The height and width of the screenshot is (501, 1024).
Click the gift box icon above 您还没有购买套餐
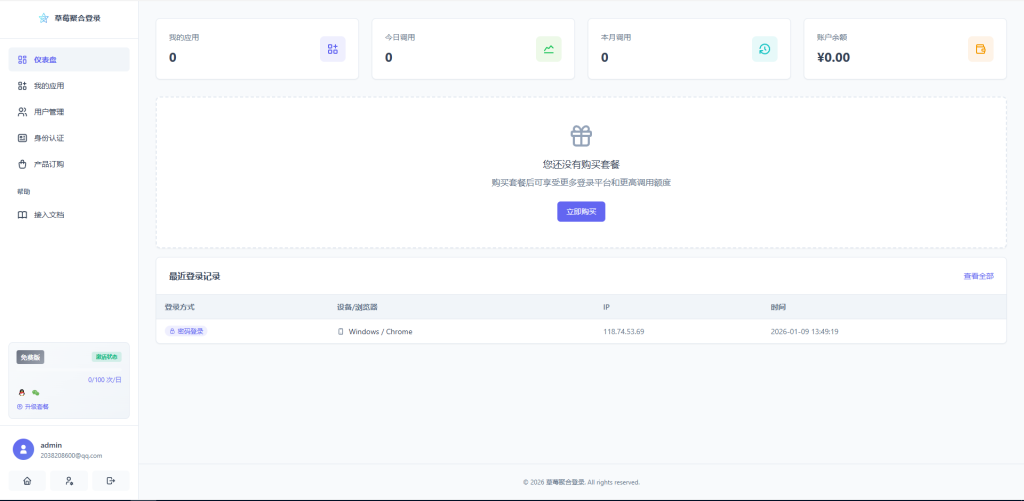coord(581,136)
